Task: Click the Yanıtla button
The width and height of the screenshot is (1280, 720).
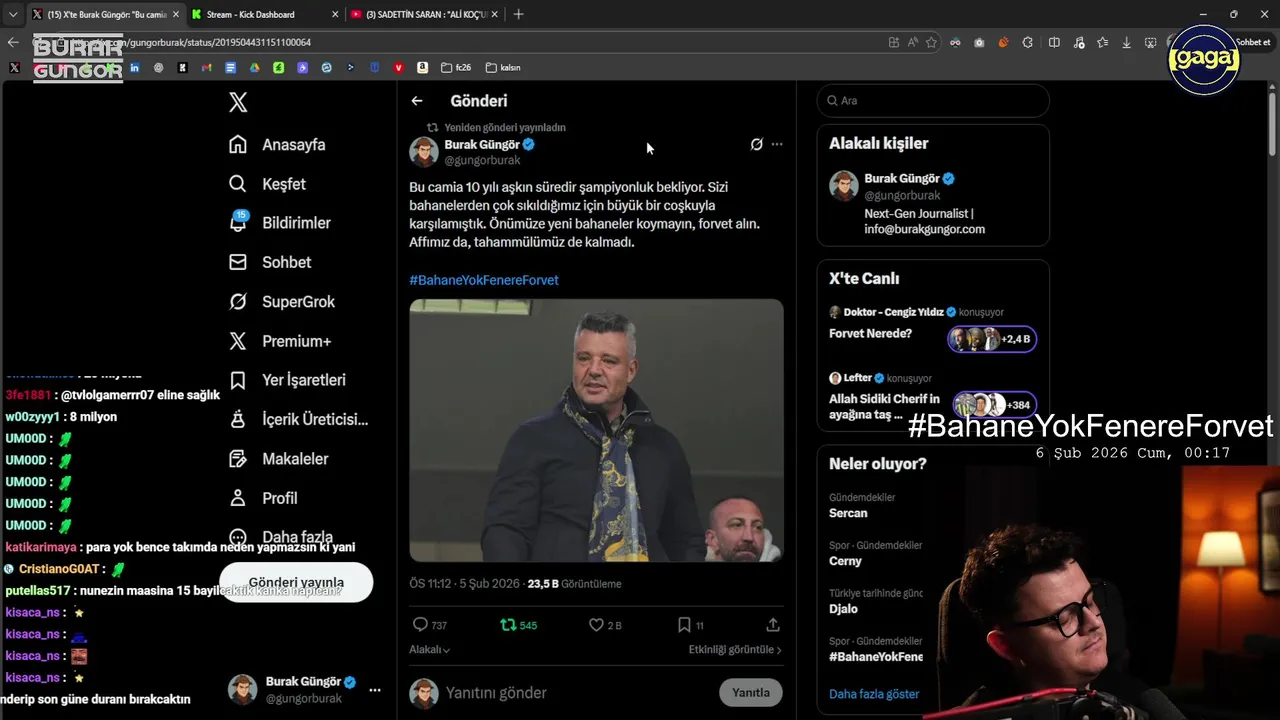Action: [751, 692]
